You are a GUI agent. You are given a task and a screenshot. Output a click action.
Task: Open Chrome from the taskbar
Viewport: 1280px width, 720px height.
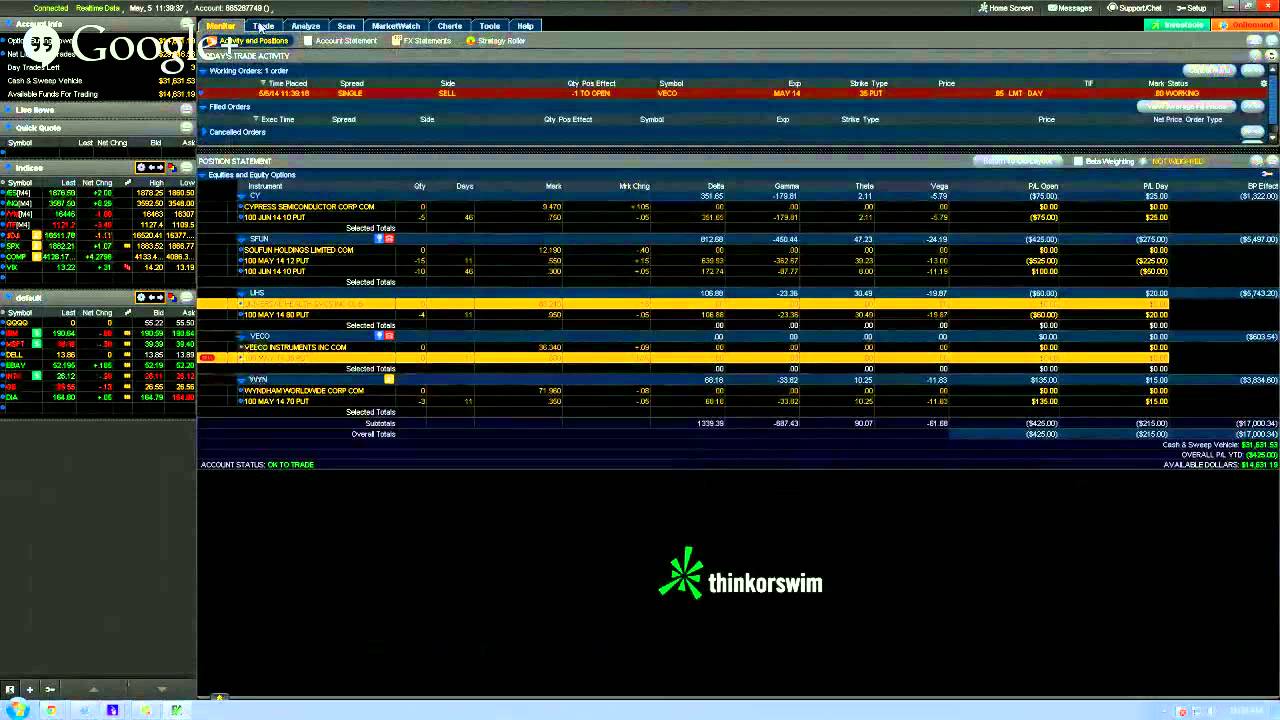pyautogui.click(x=51, y=710)
